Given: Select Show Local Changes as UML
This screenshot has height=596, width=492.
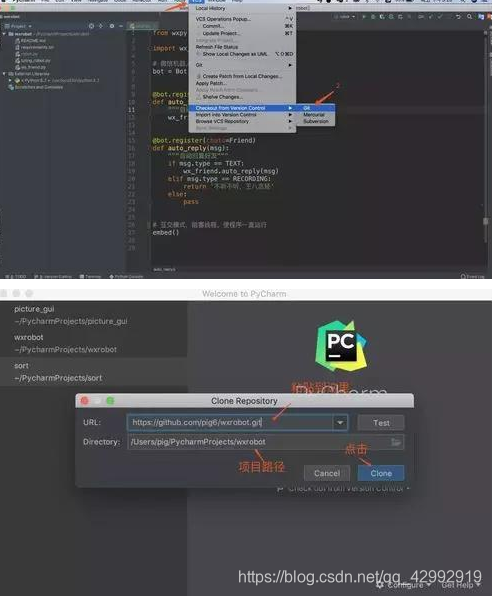Looking at the screenshot, I should pos(242,54).
